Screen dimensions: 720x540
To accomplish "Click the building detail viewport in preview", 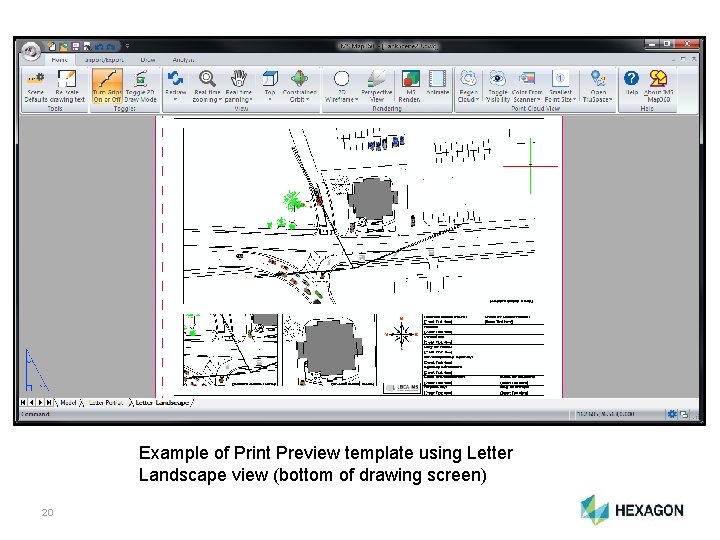I will [x=329, y=350].
